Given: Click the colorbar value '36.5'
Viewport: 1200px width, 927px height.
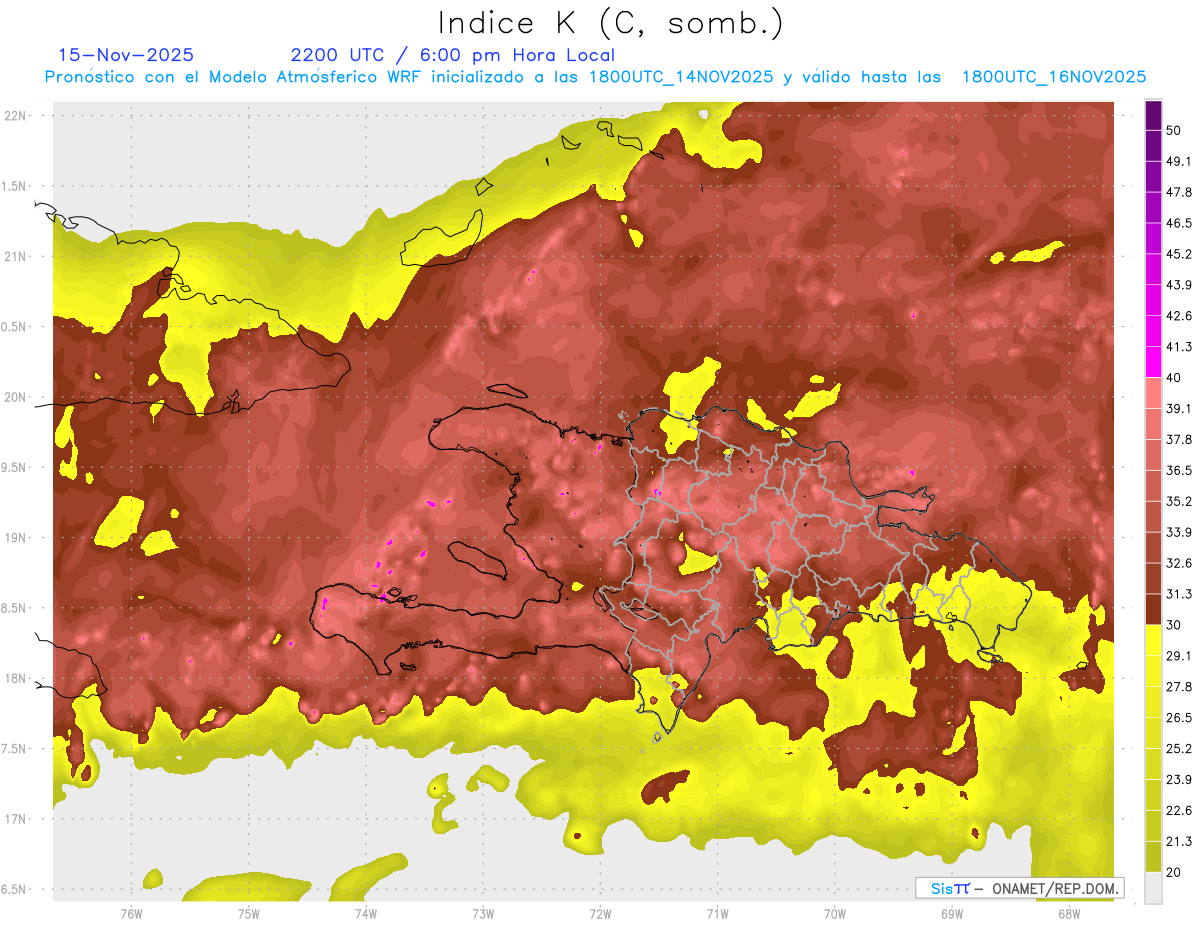Looking at the screenshot, I should click(1178, 470).
